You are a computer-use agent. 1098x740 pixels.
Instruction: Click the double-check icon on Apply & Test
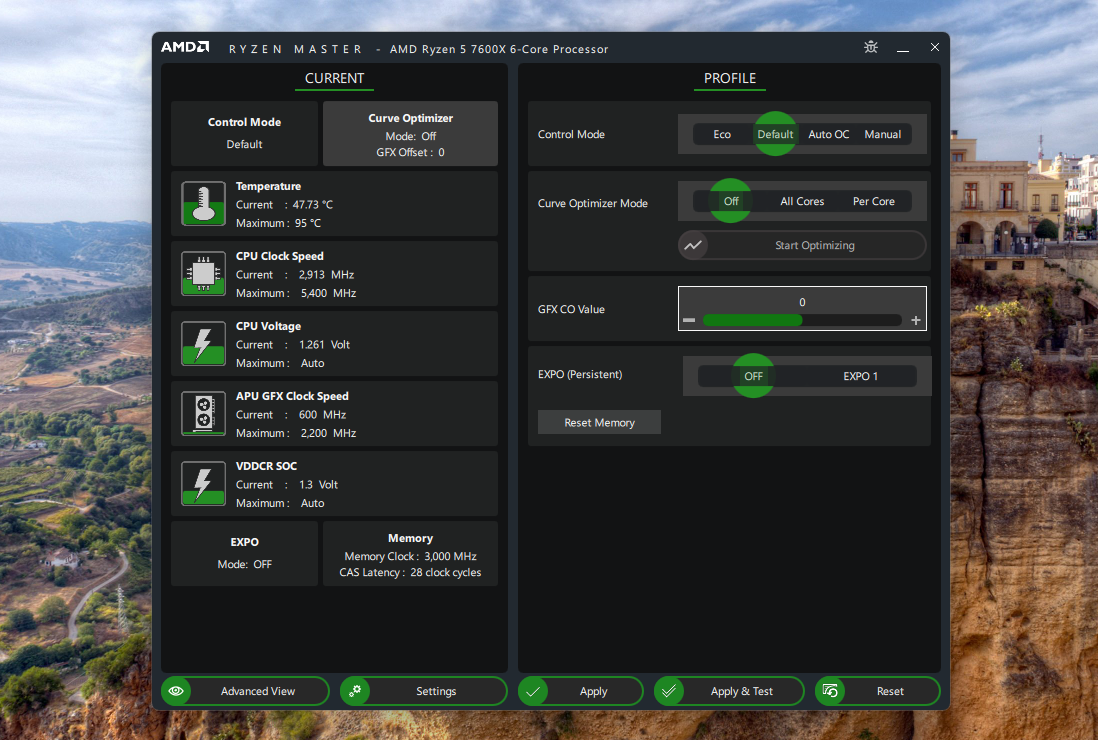[669, 691]
